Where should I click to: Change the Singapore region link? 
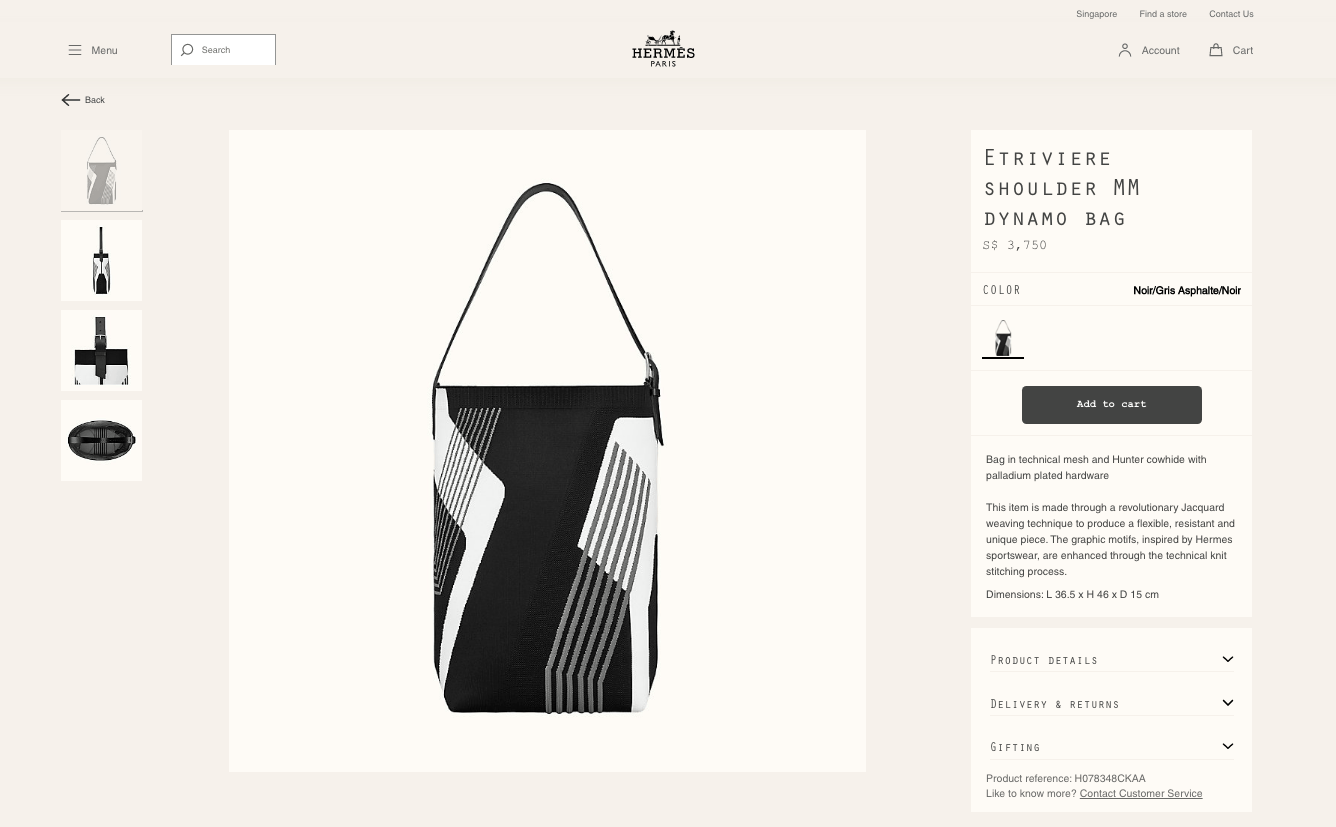pos(1096,14)
